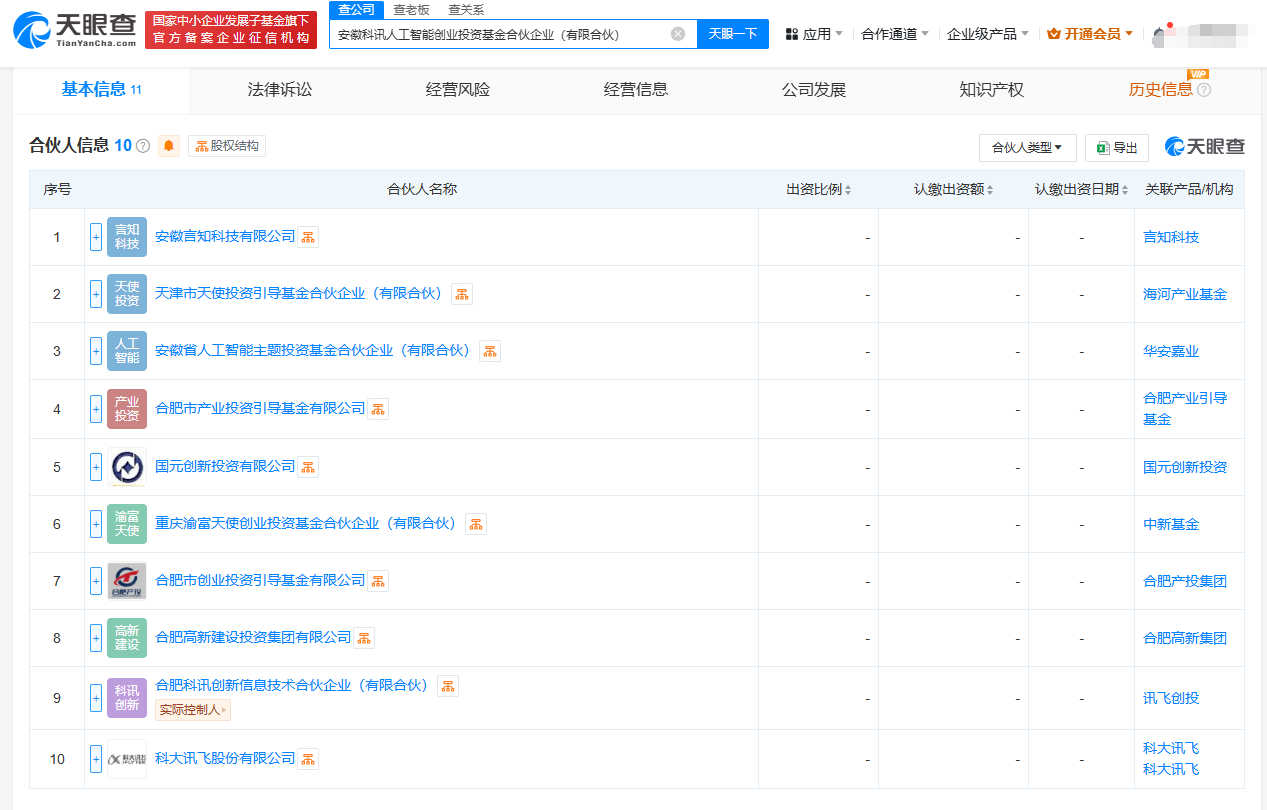Open the 合伙人类型 filter dropdown
This screenshot has width=1267, height=810.
[x=1027, y=148]
